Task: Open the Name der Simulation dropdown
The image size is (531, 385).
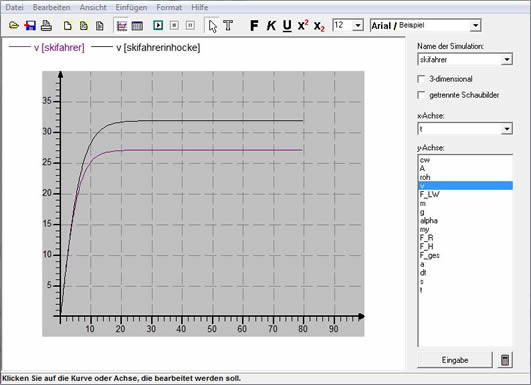Action: click(506, 60)
